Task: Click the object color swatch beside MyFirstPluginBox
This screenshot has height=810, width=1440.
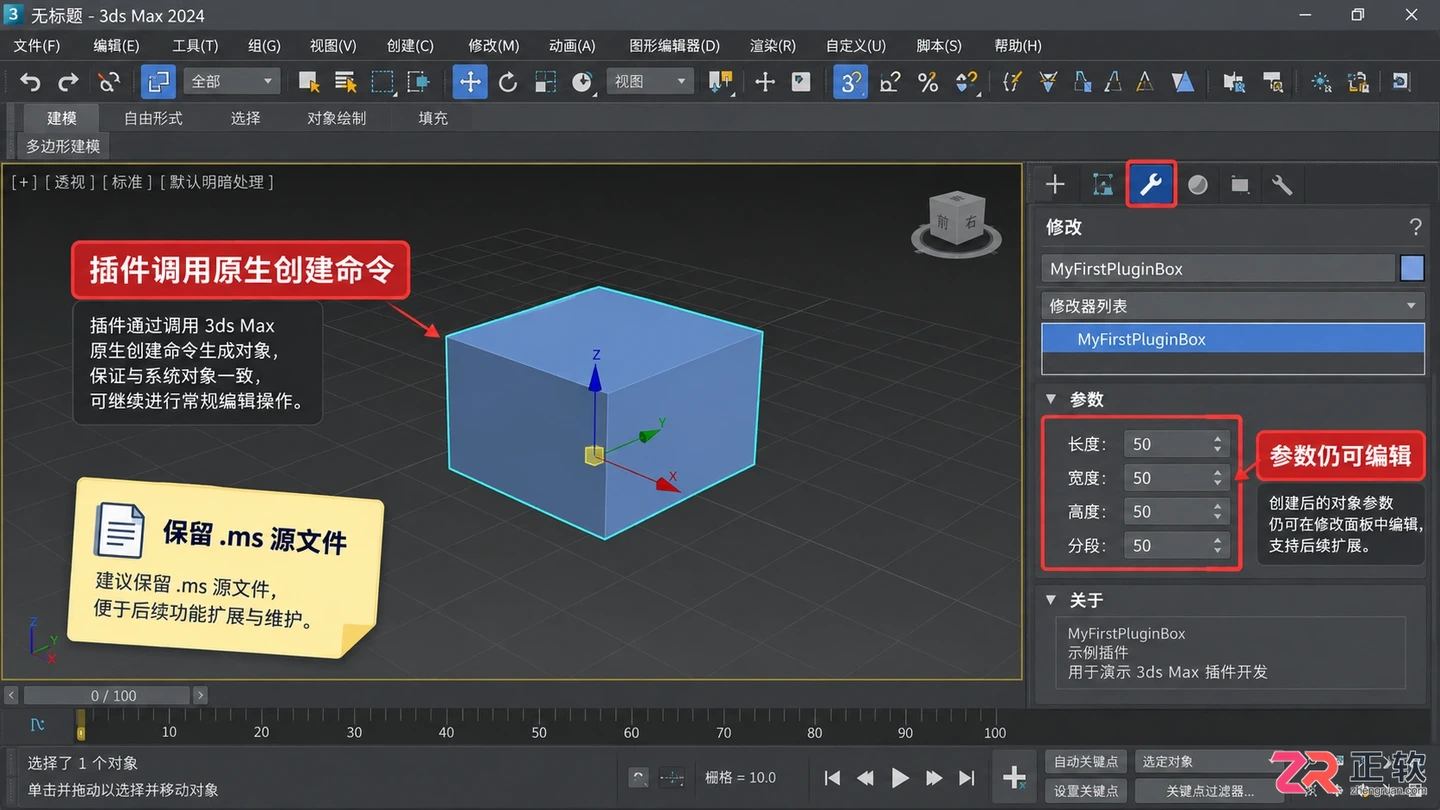Action: click(1412, 268)
